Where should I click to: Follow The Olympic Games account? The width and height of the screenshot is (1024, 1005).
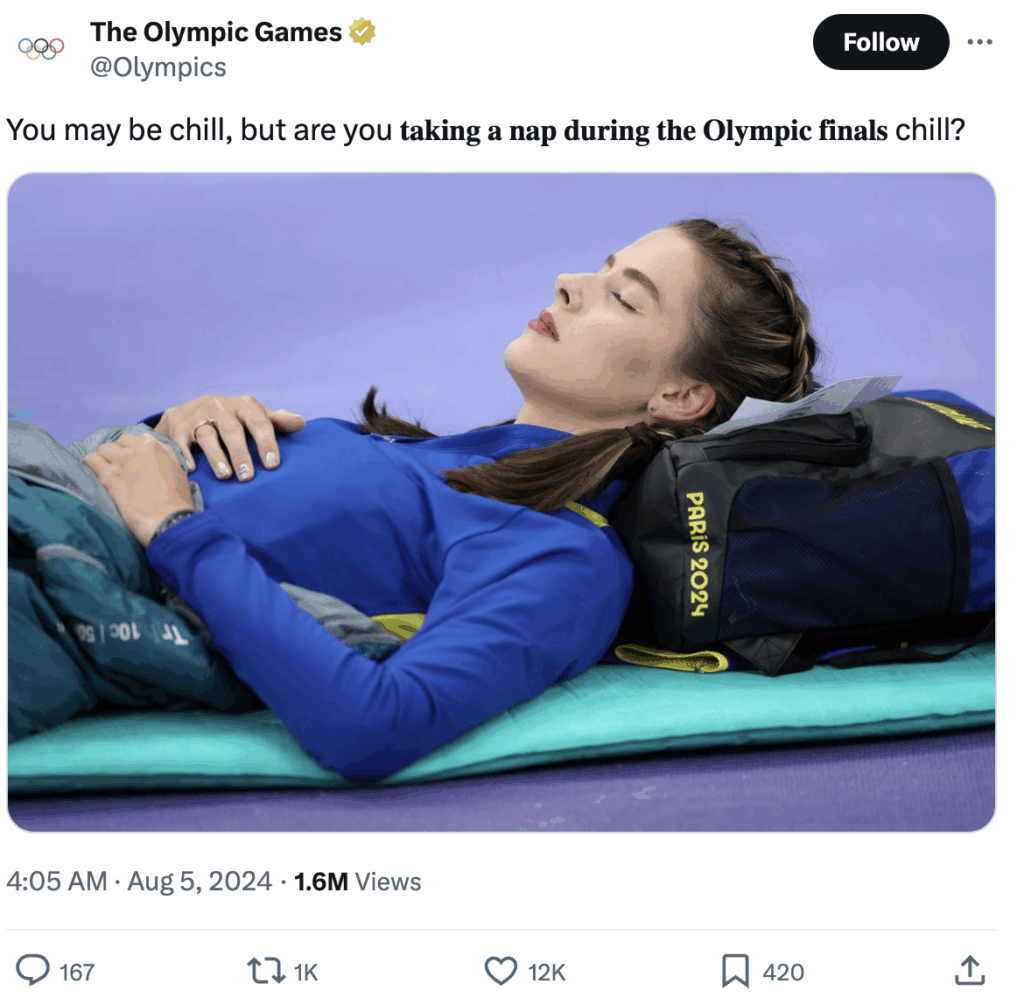coord(880,42)
